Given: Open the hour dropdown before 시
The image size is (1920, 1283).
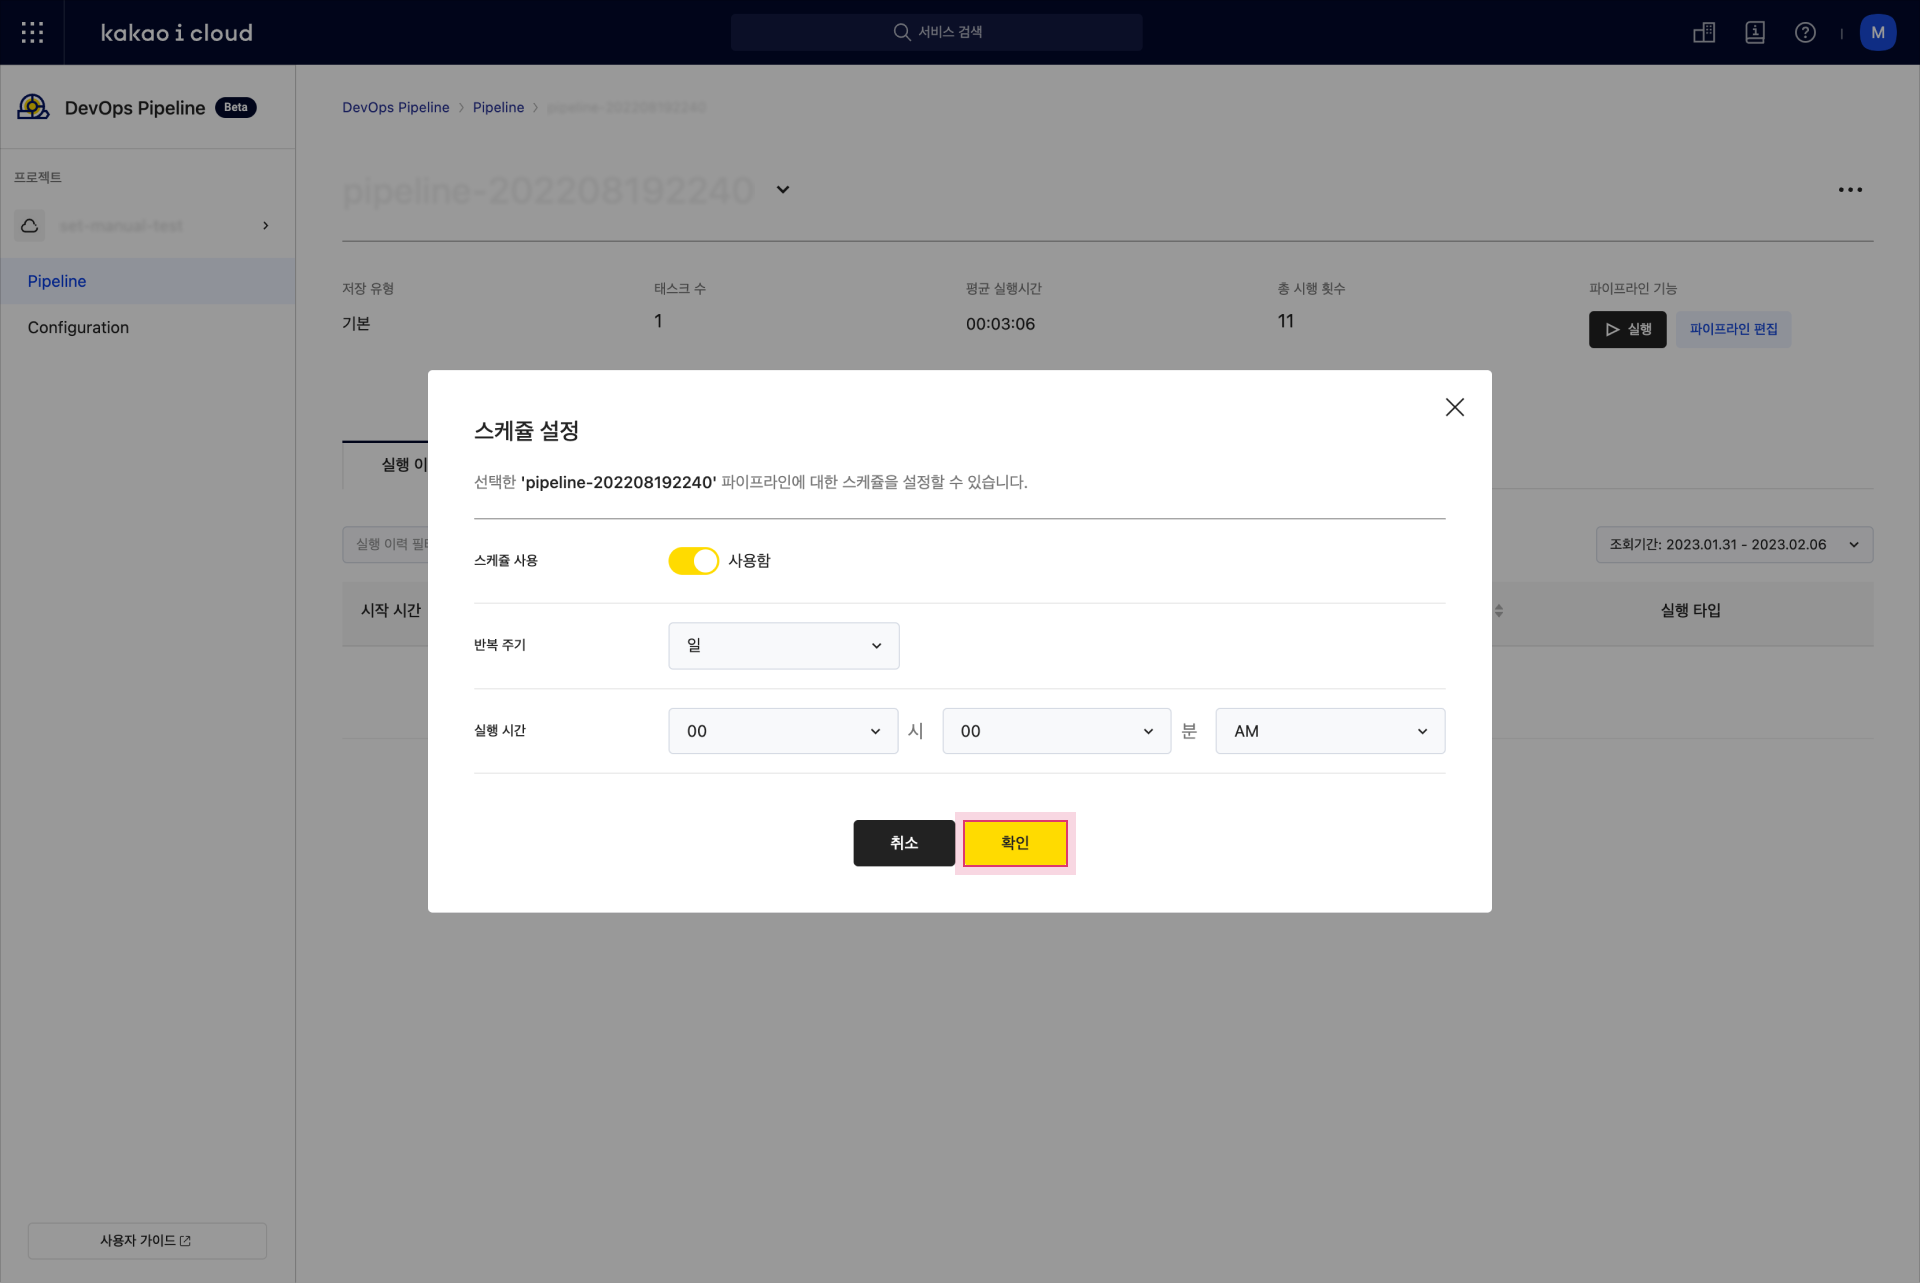Looking at the screenshot, I should 783,731.
